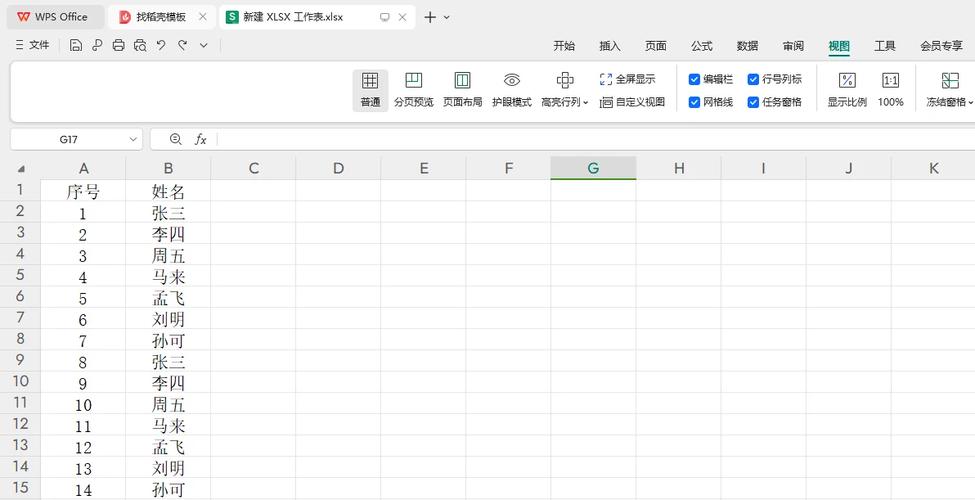Switch to the 页面 ribbon tab
975x500 pixels.
[656, 46]
